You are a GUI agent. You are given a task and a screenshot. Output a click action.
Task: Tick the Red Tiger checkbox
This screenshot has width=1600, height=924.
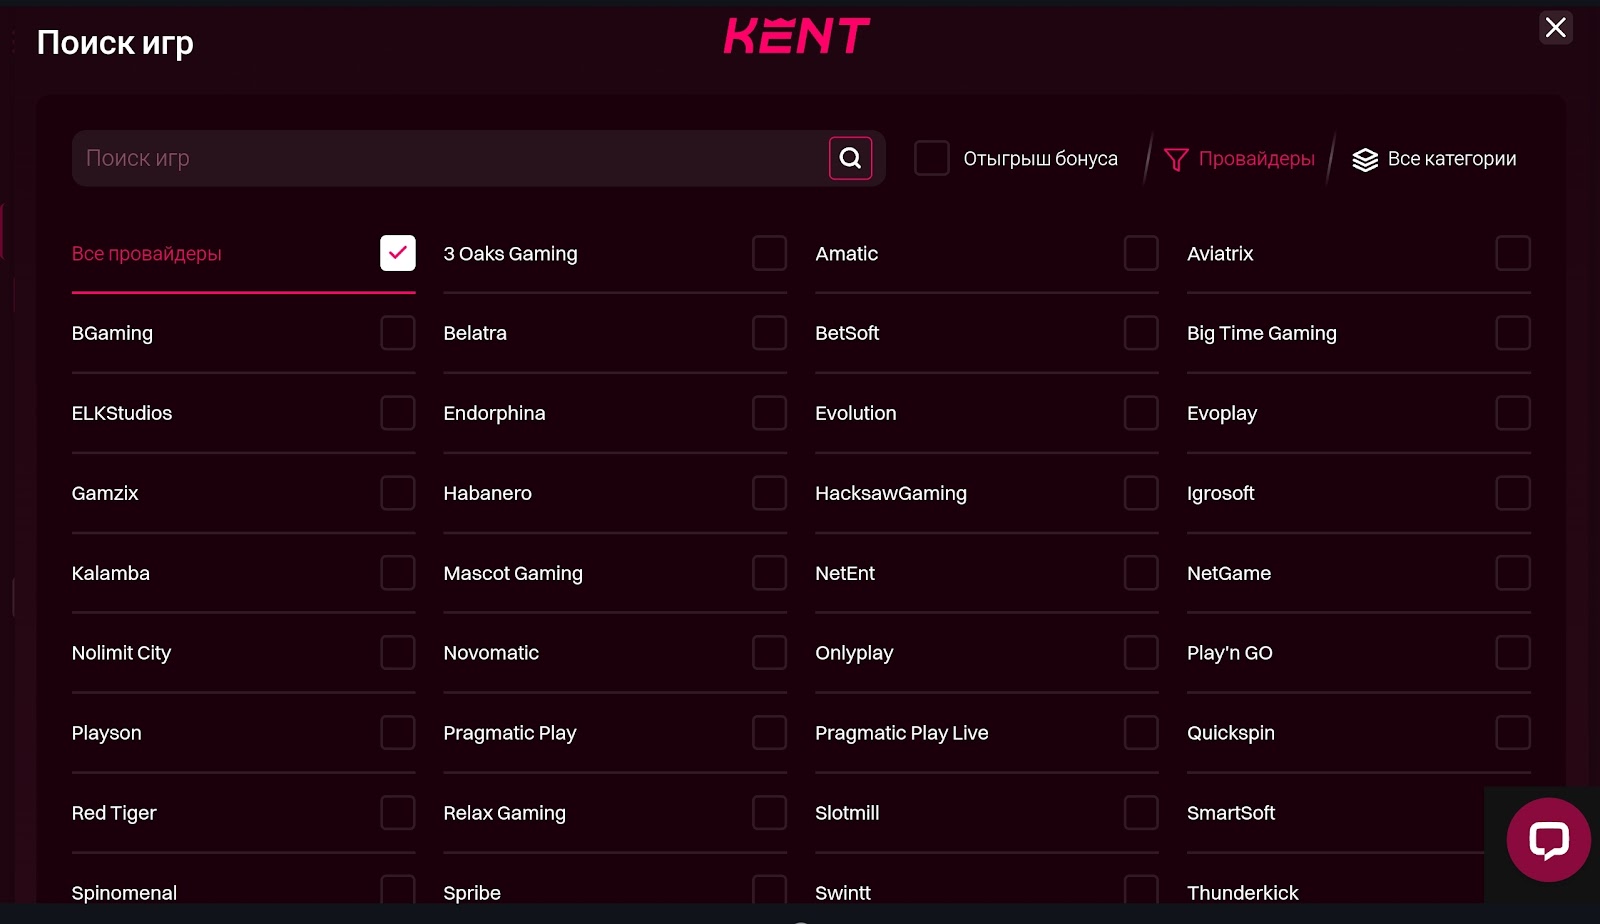(398, 813)
